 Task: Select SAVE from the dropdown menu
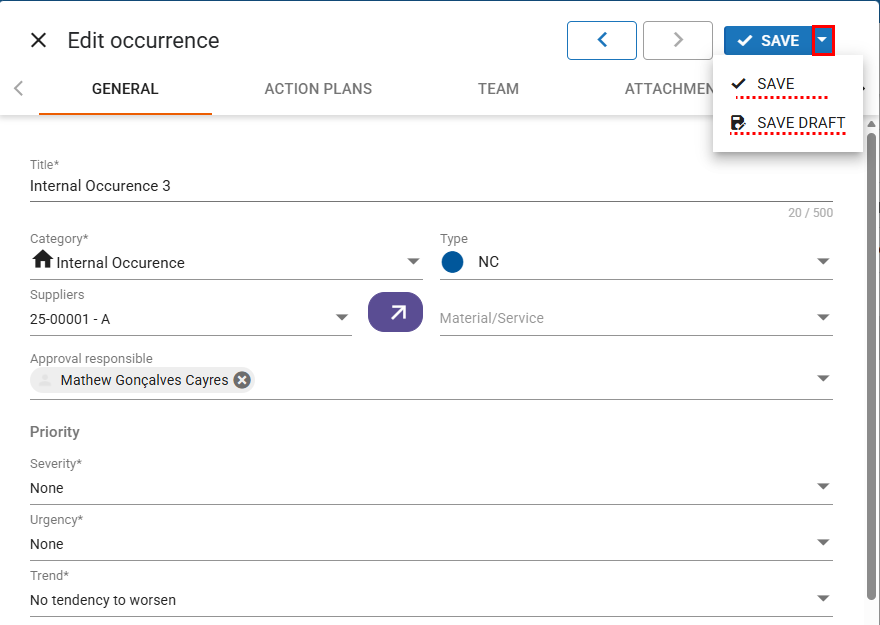(x=775, y=84)
